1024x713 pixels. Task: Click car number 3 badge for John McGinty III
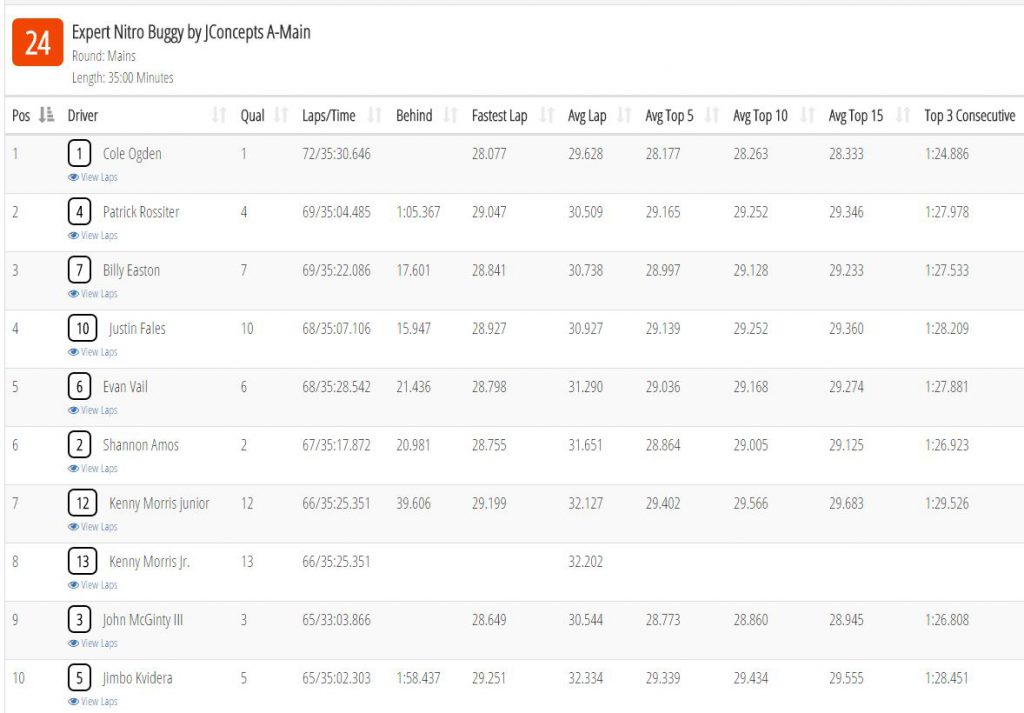point(80,620)
